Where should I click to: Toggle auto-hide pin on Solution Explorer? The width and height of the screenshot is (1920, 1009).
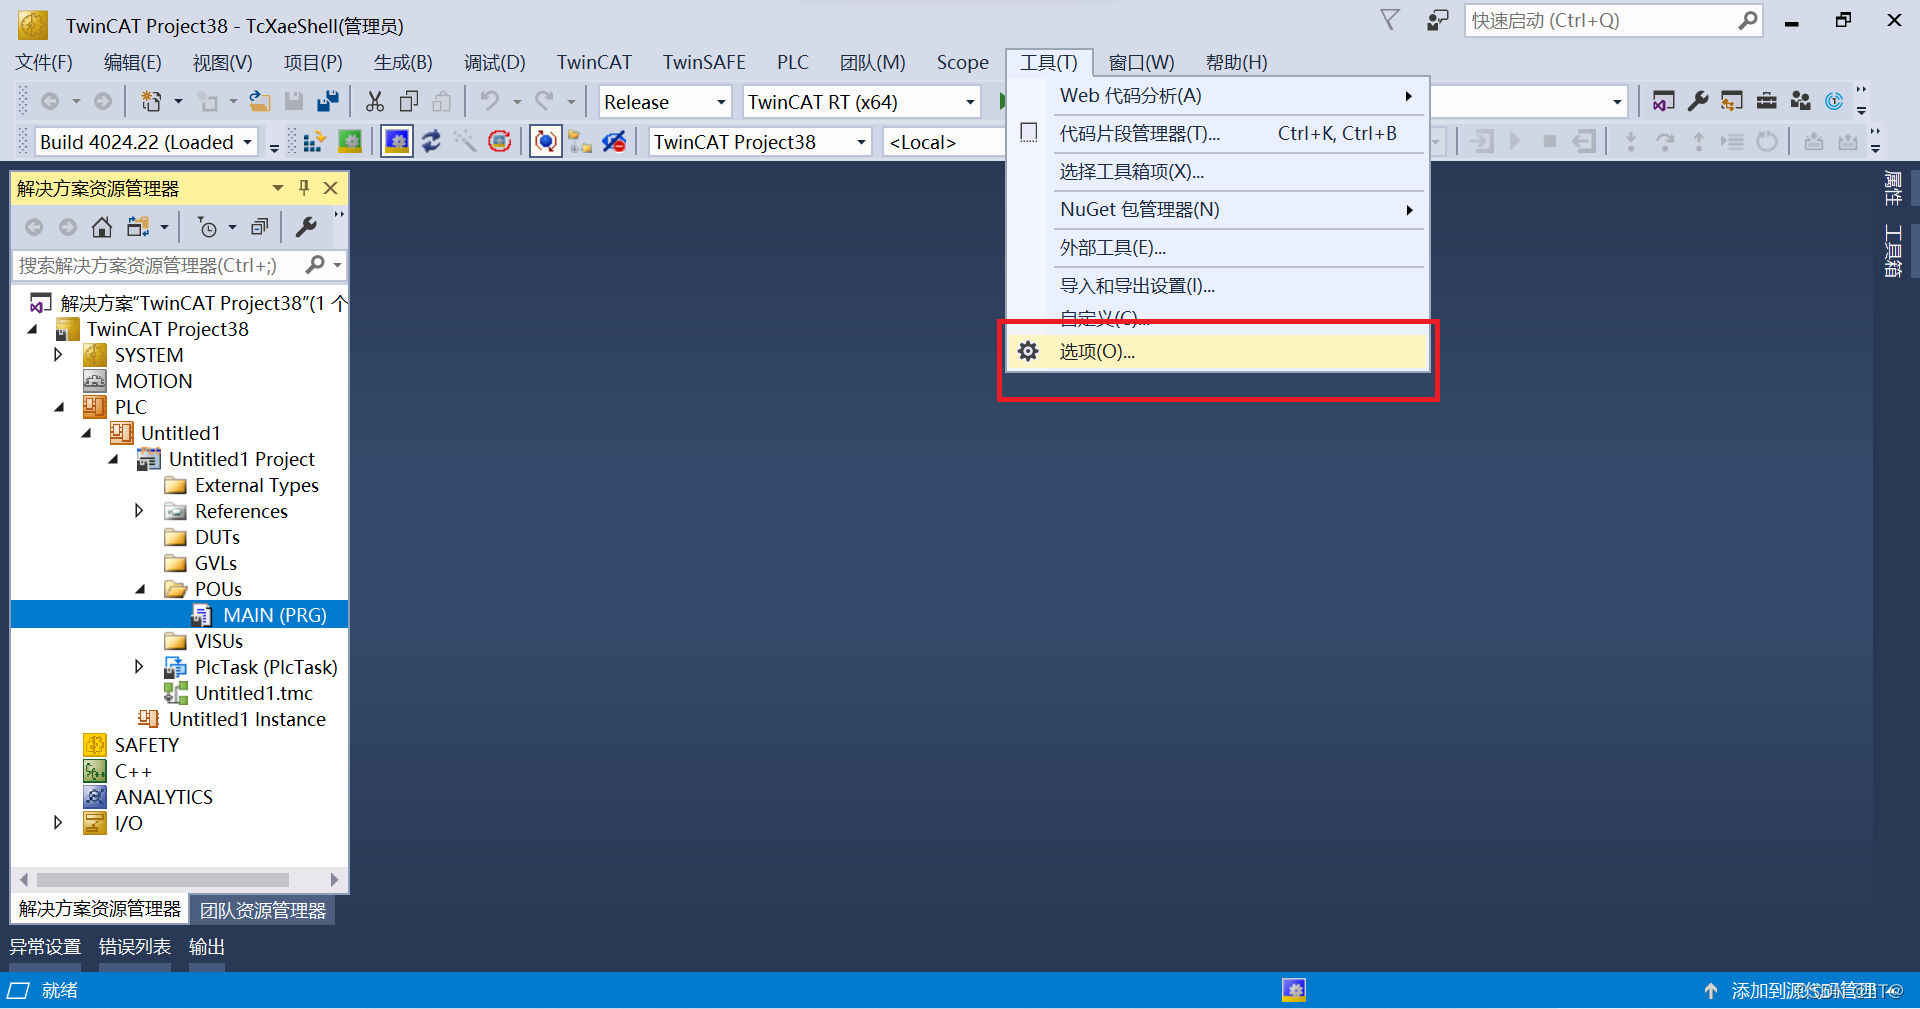(x=304, y=188)
